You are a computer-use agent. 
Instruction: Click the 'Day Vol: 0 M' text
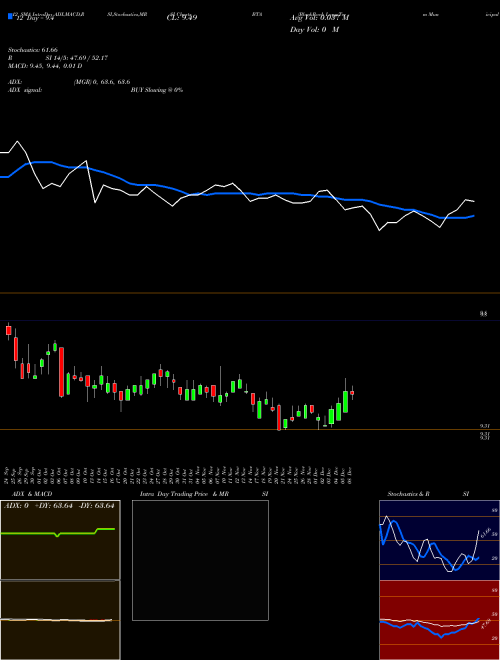coord(314,29)
